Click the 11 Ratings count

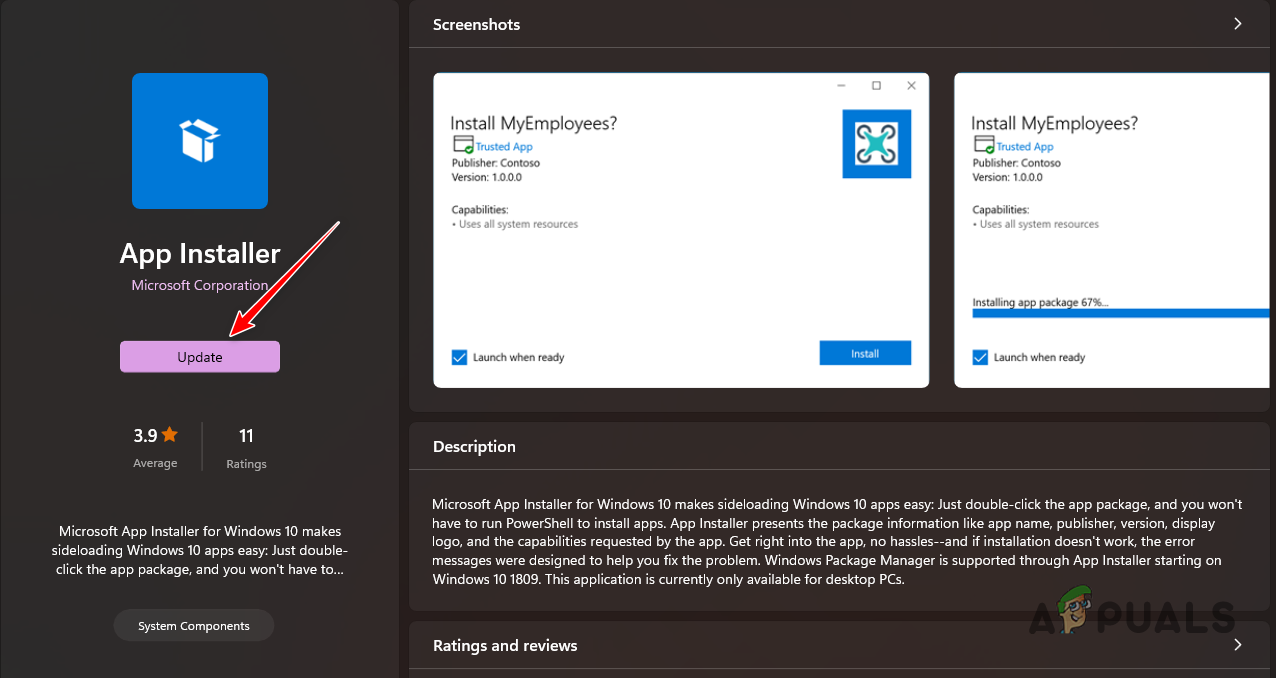tap(245, 446)
